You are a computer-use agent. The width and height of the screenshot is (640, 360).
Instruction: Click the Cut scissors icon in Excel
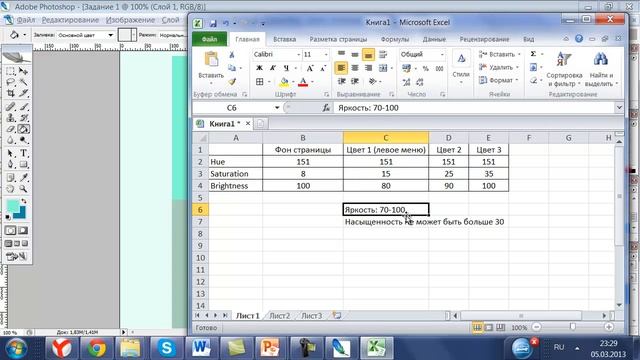(x=232, y=55)
